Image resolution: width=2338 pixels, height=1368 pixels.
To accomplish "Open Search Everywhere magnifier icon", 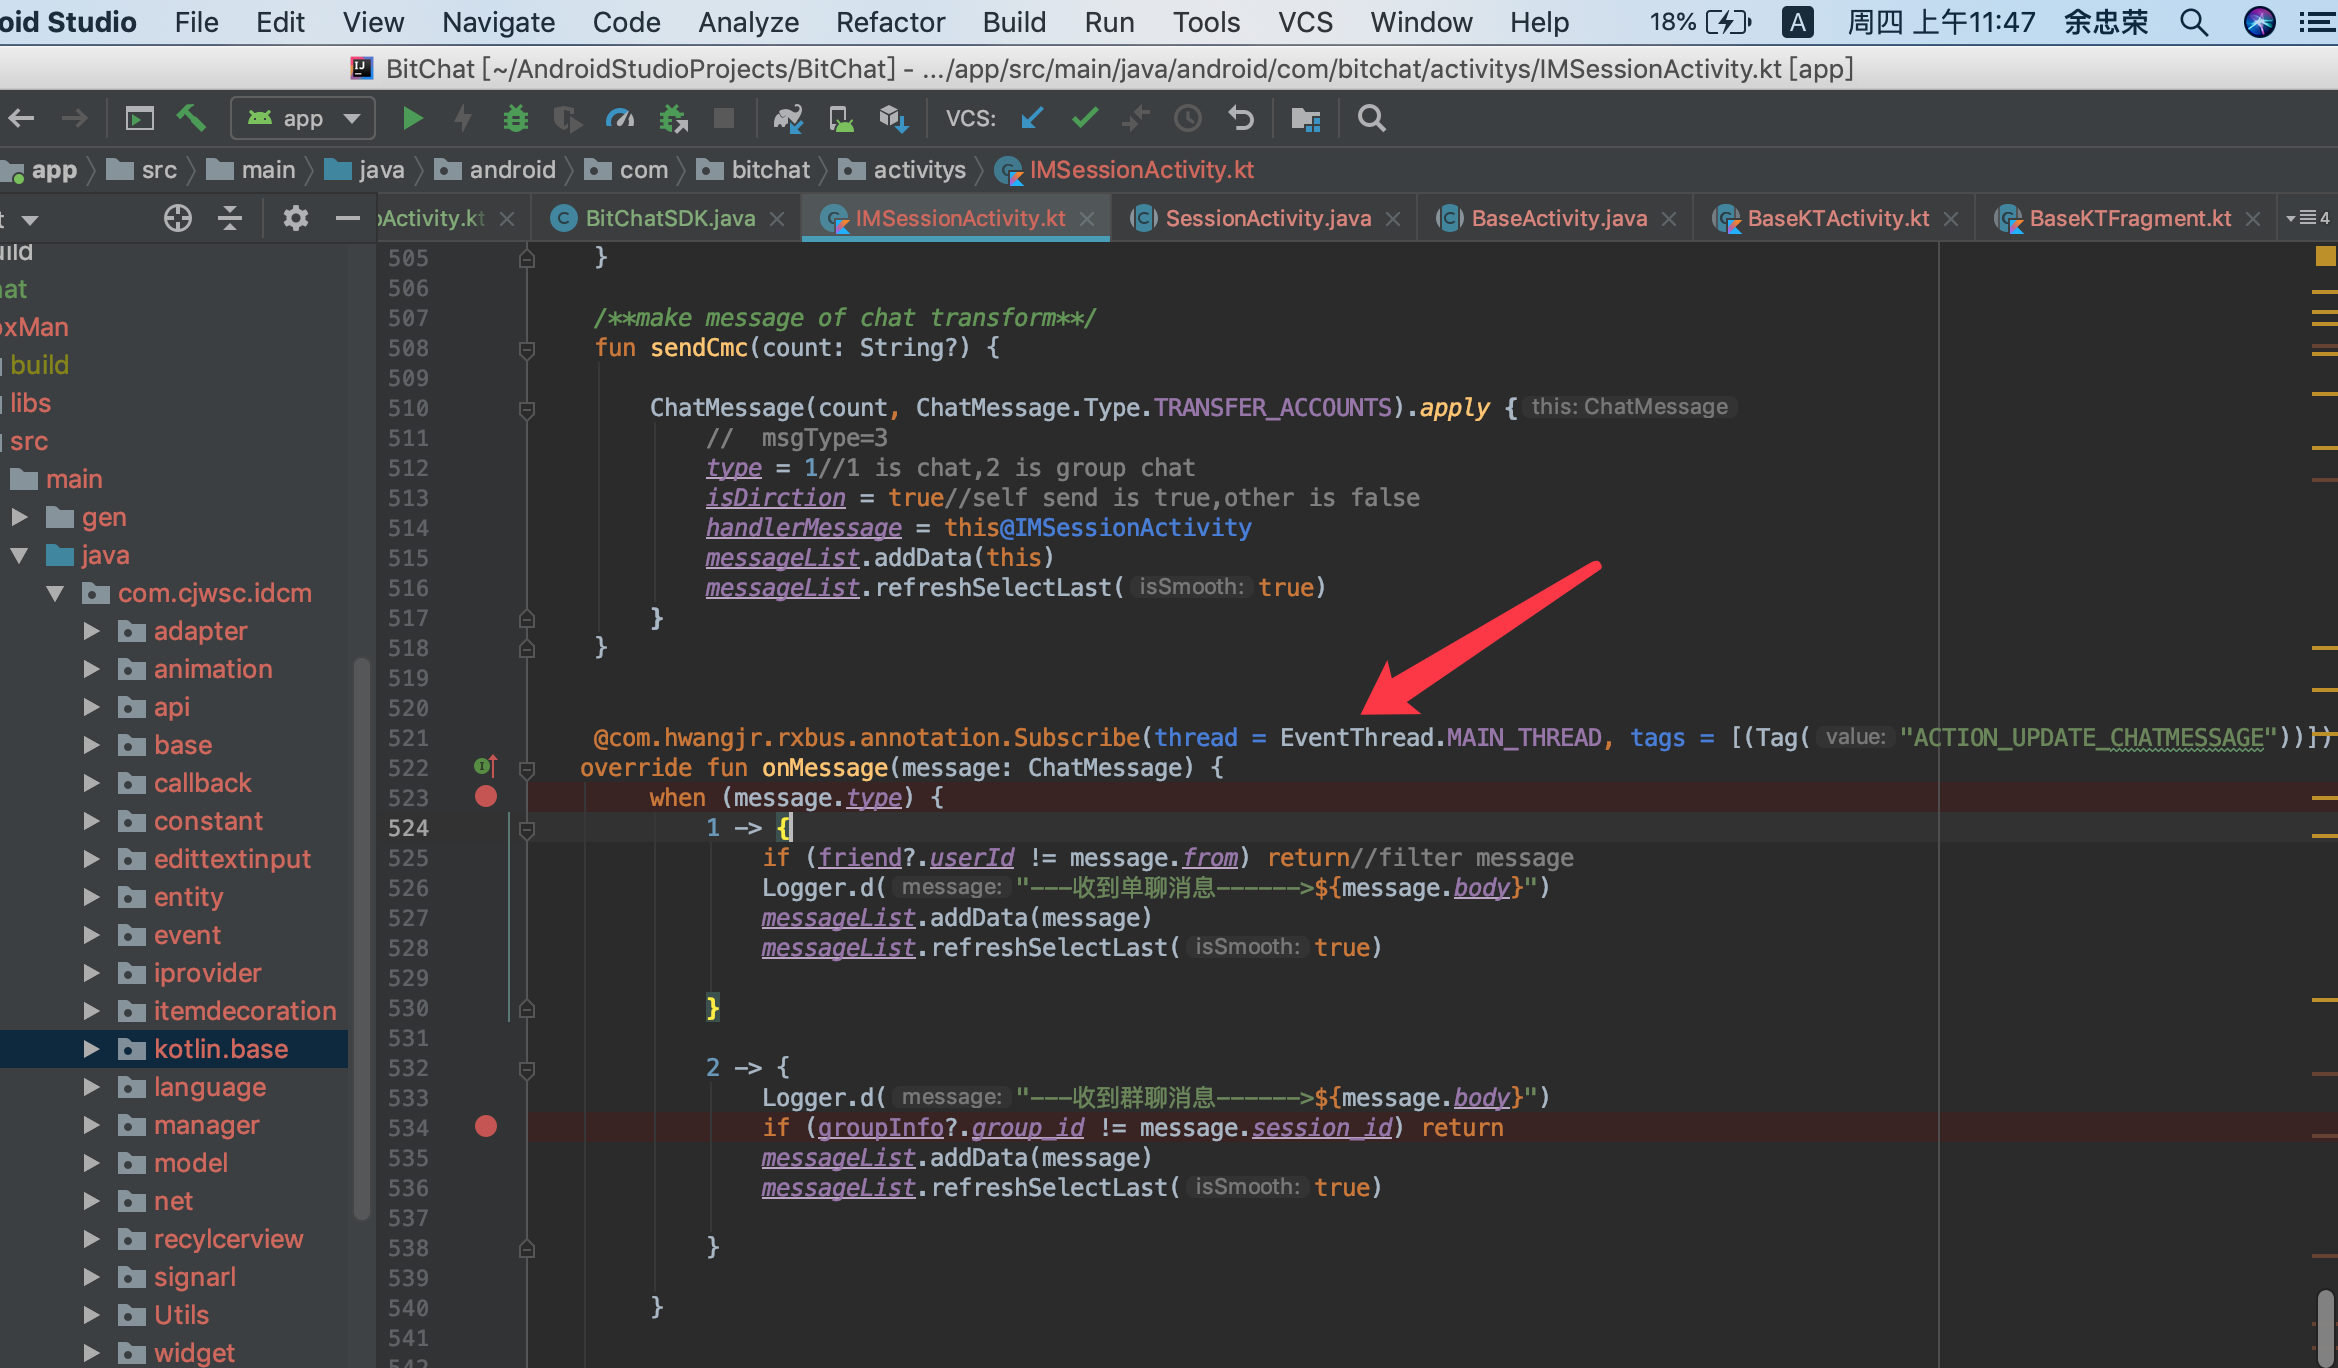I will pos(1371,118).
